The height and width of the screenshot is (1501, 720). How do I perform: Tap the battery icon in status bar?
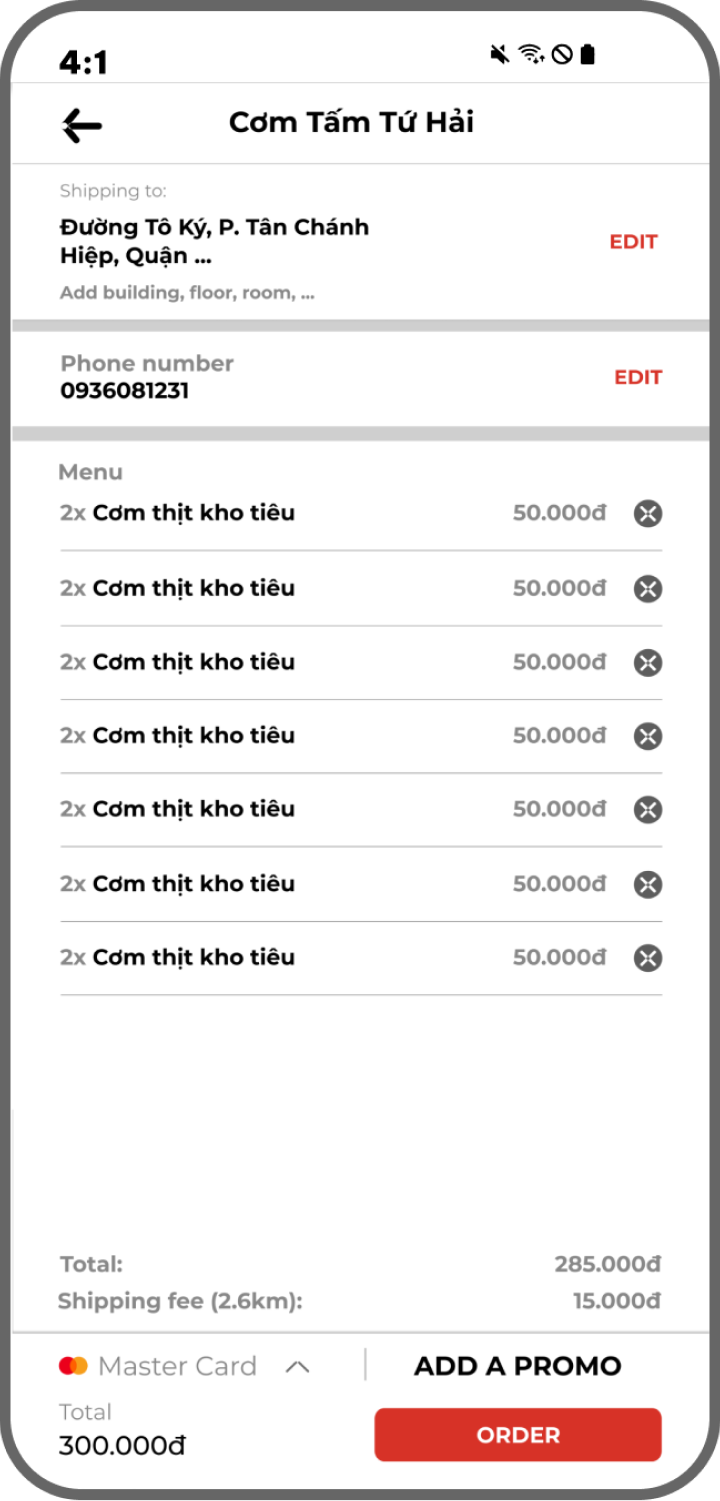click(x=588, y=54)
